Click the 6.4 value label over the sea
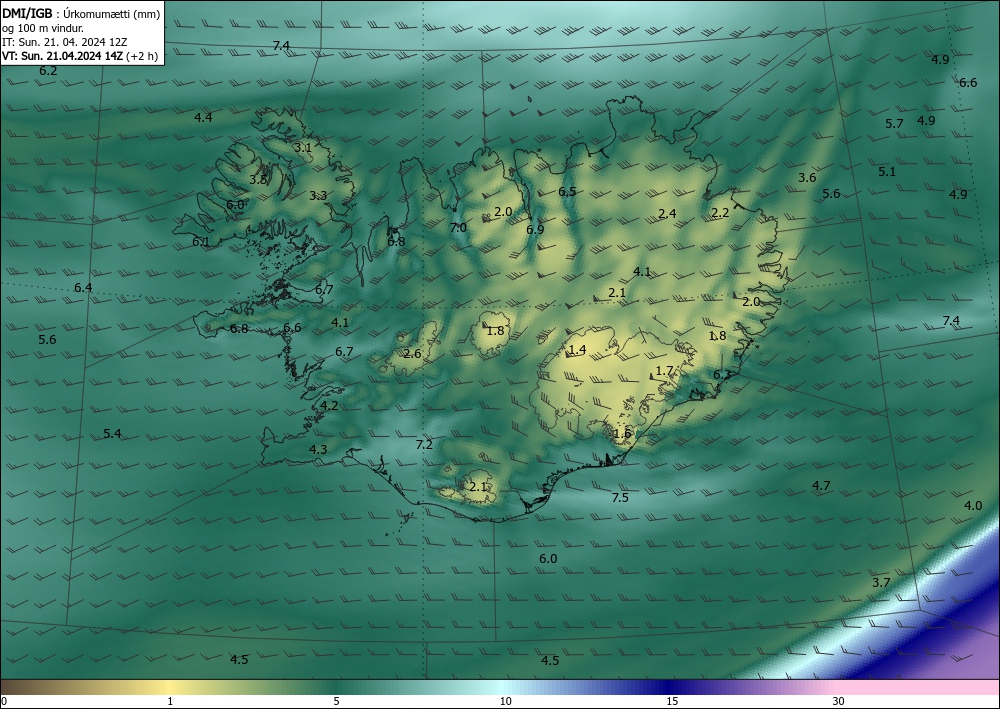 click(83, 288)
